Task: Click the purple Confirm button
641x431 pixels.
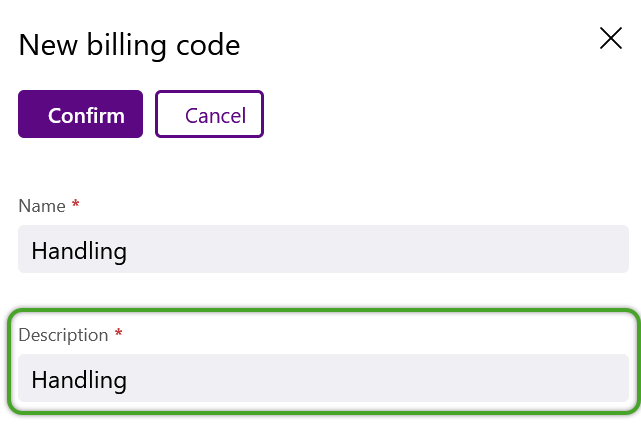Action: pyautogui.click(x=81, y=114)
